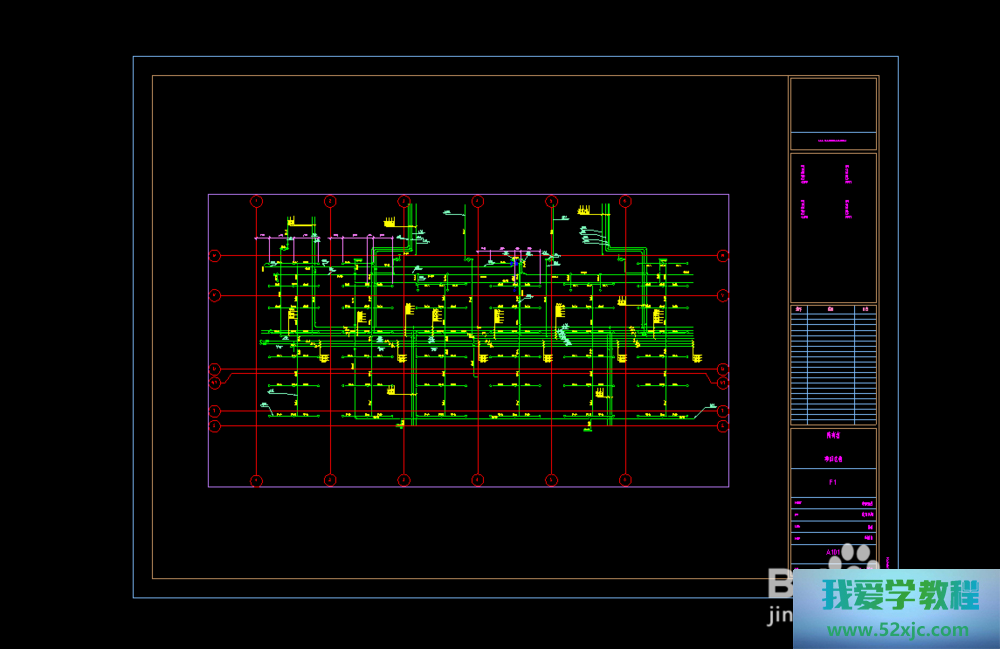Viewport: 1000px width, 649px height.
Task: Click the revision table header row
Action: (x=833, y=310)
